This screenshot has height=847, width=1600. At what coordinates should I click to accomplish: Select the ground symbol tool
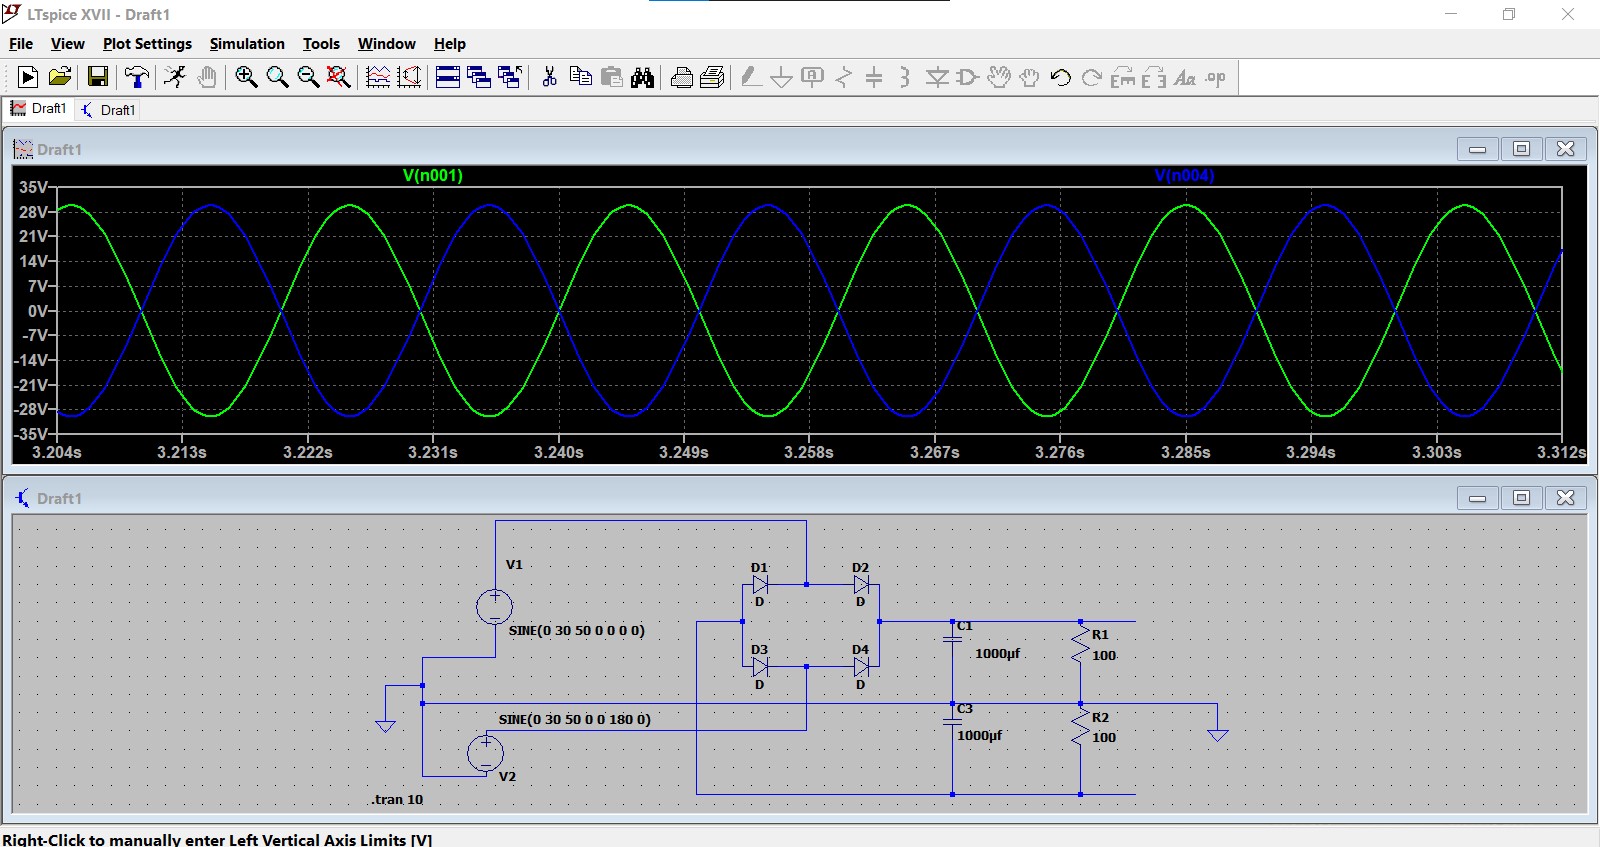782,77
